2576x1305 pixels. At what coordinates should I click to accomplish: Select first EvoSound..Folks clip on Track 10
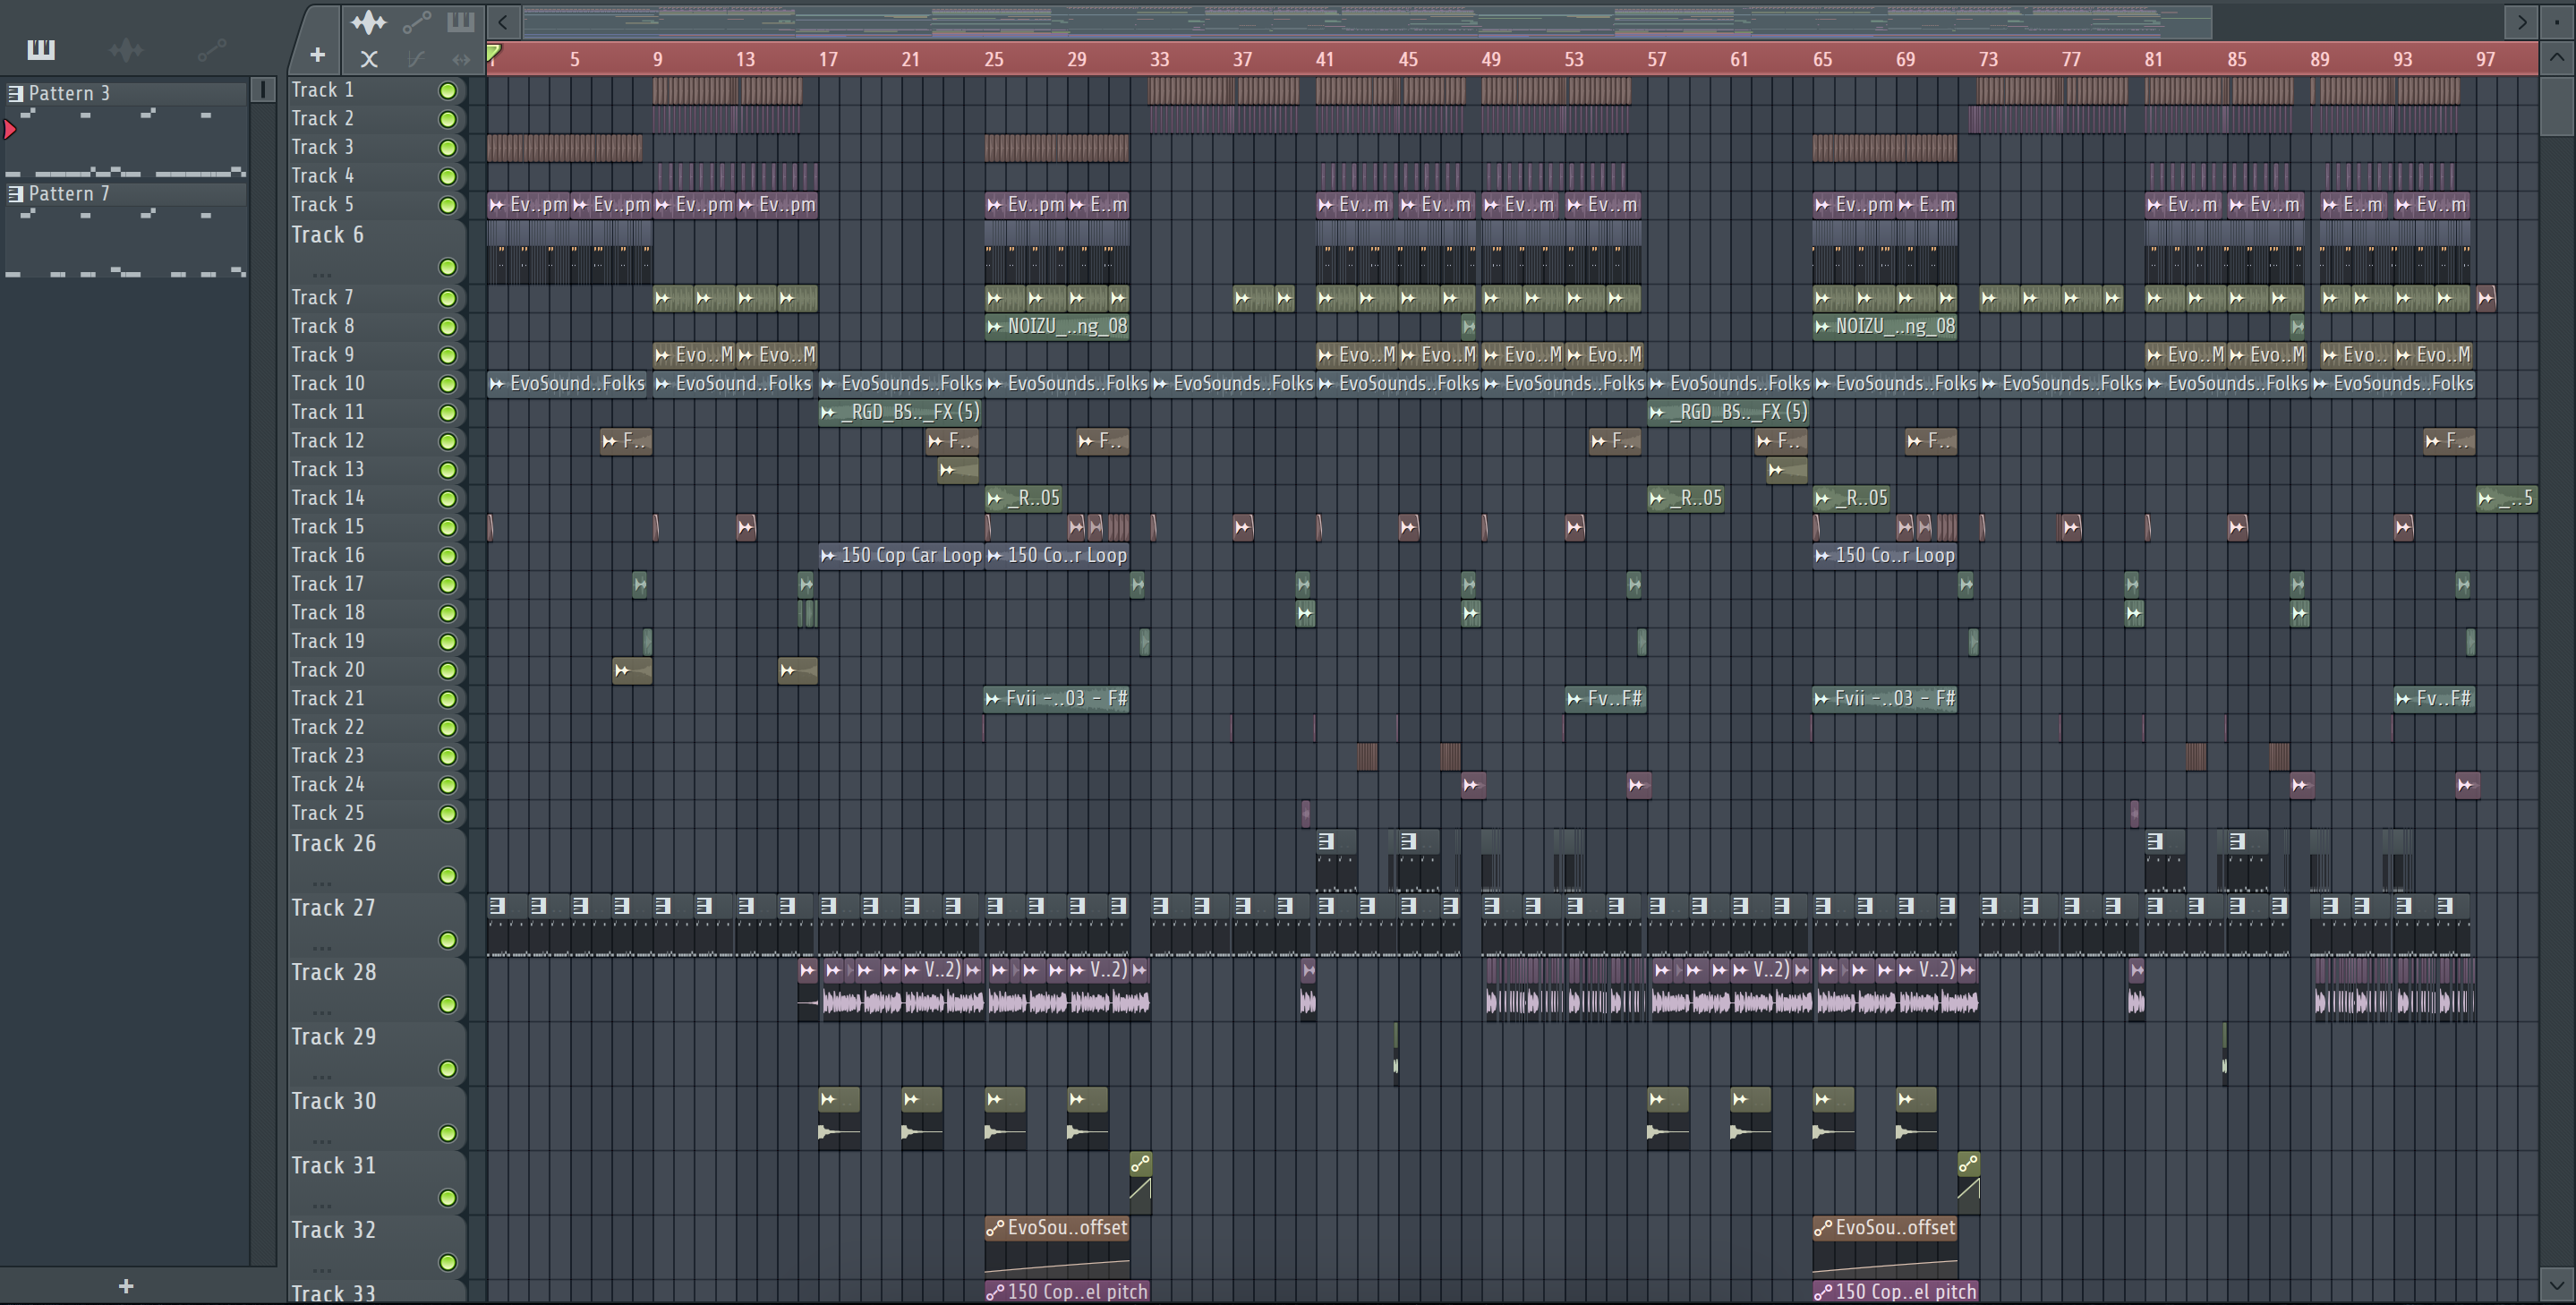click(x=568, y=383)
